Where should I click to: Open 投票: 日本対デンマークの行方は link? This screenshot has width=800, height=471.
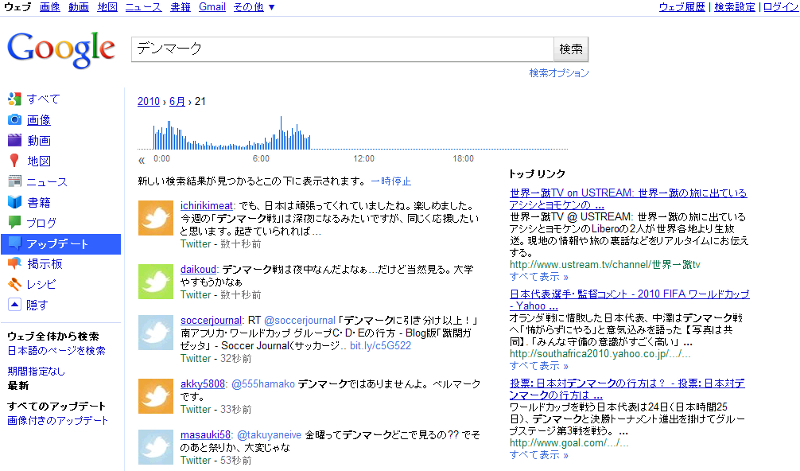coord(627,389)
